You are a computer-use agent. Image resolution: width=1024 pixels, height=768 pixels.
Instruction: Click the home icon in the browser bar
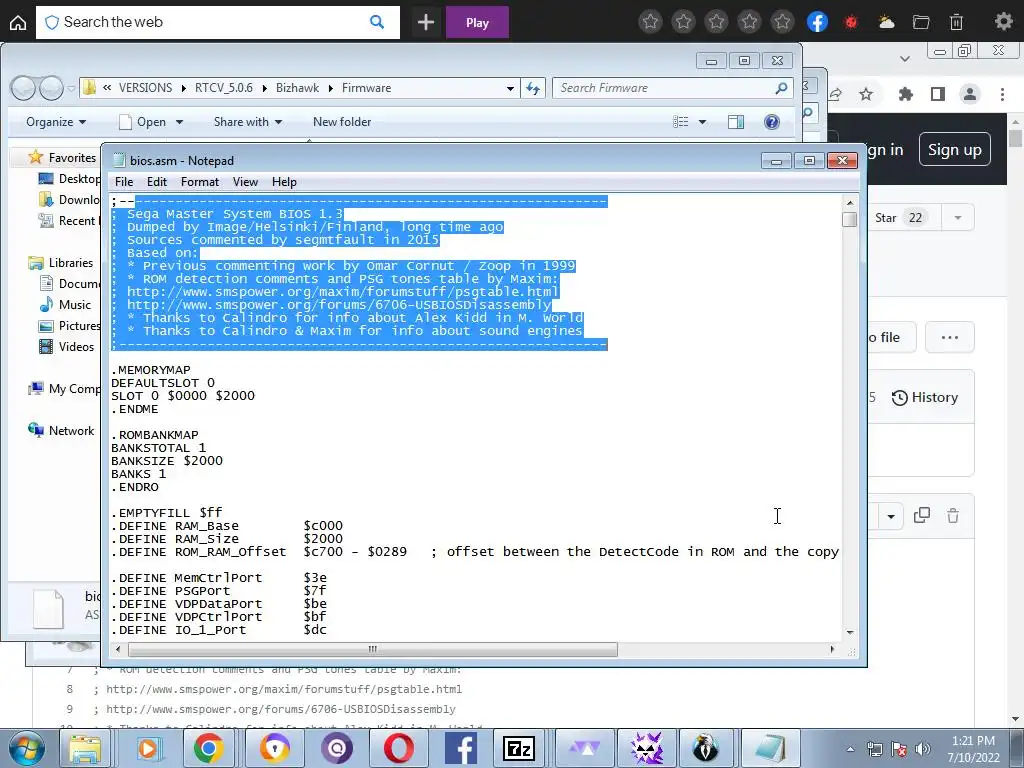(x=18, y=23)
